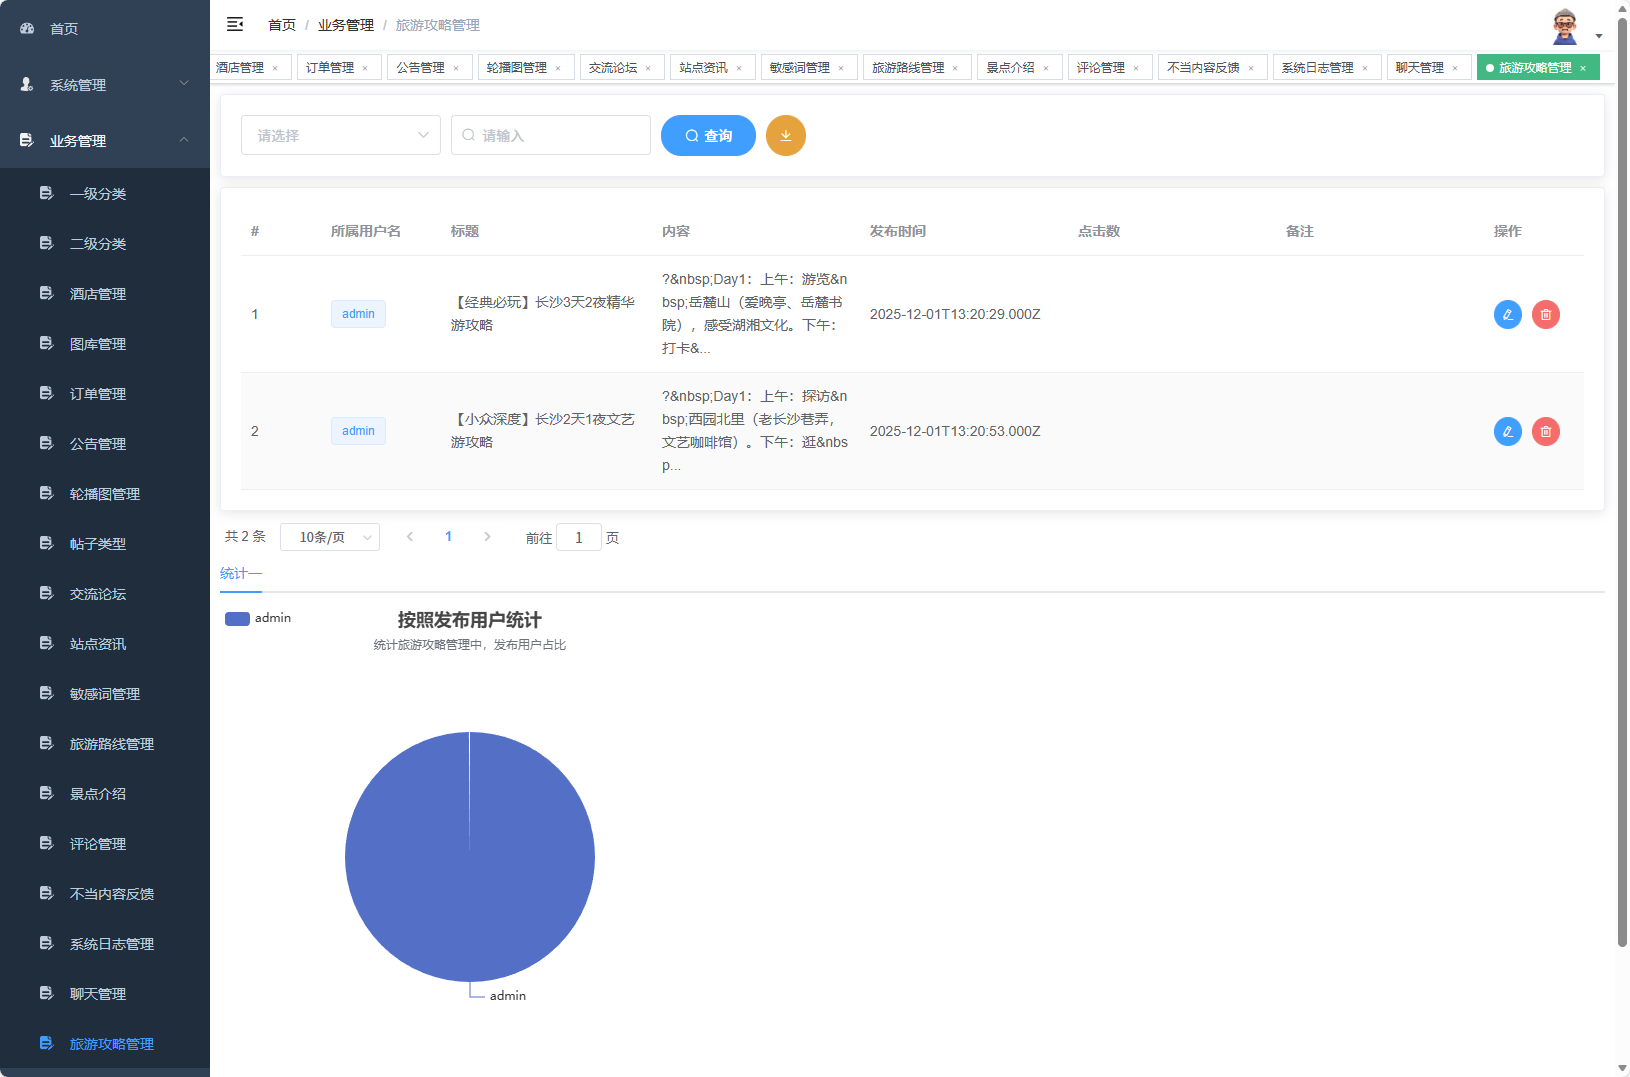Toggle the admin series in chart legend

click(x=258, y=618)
